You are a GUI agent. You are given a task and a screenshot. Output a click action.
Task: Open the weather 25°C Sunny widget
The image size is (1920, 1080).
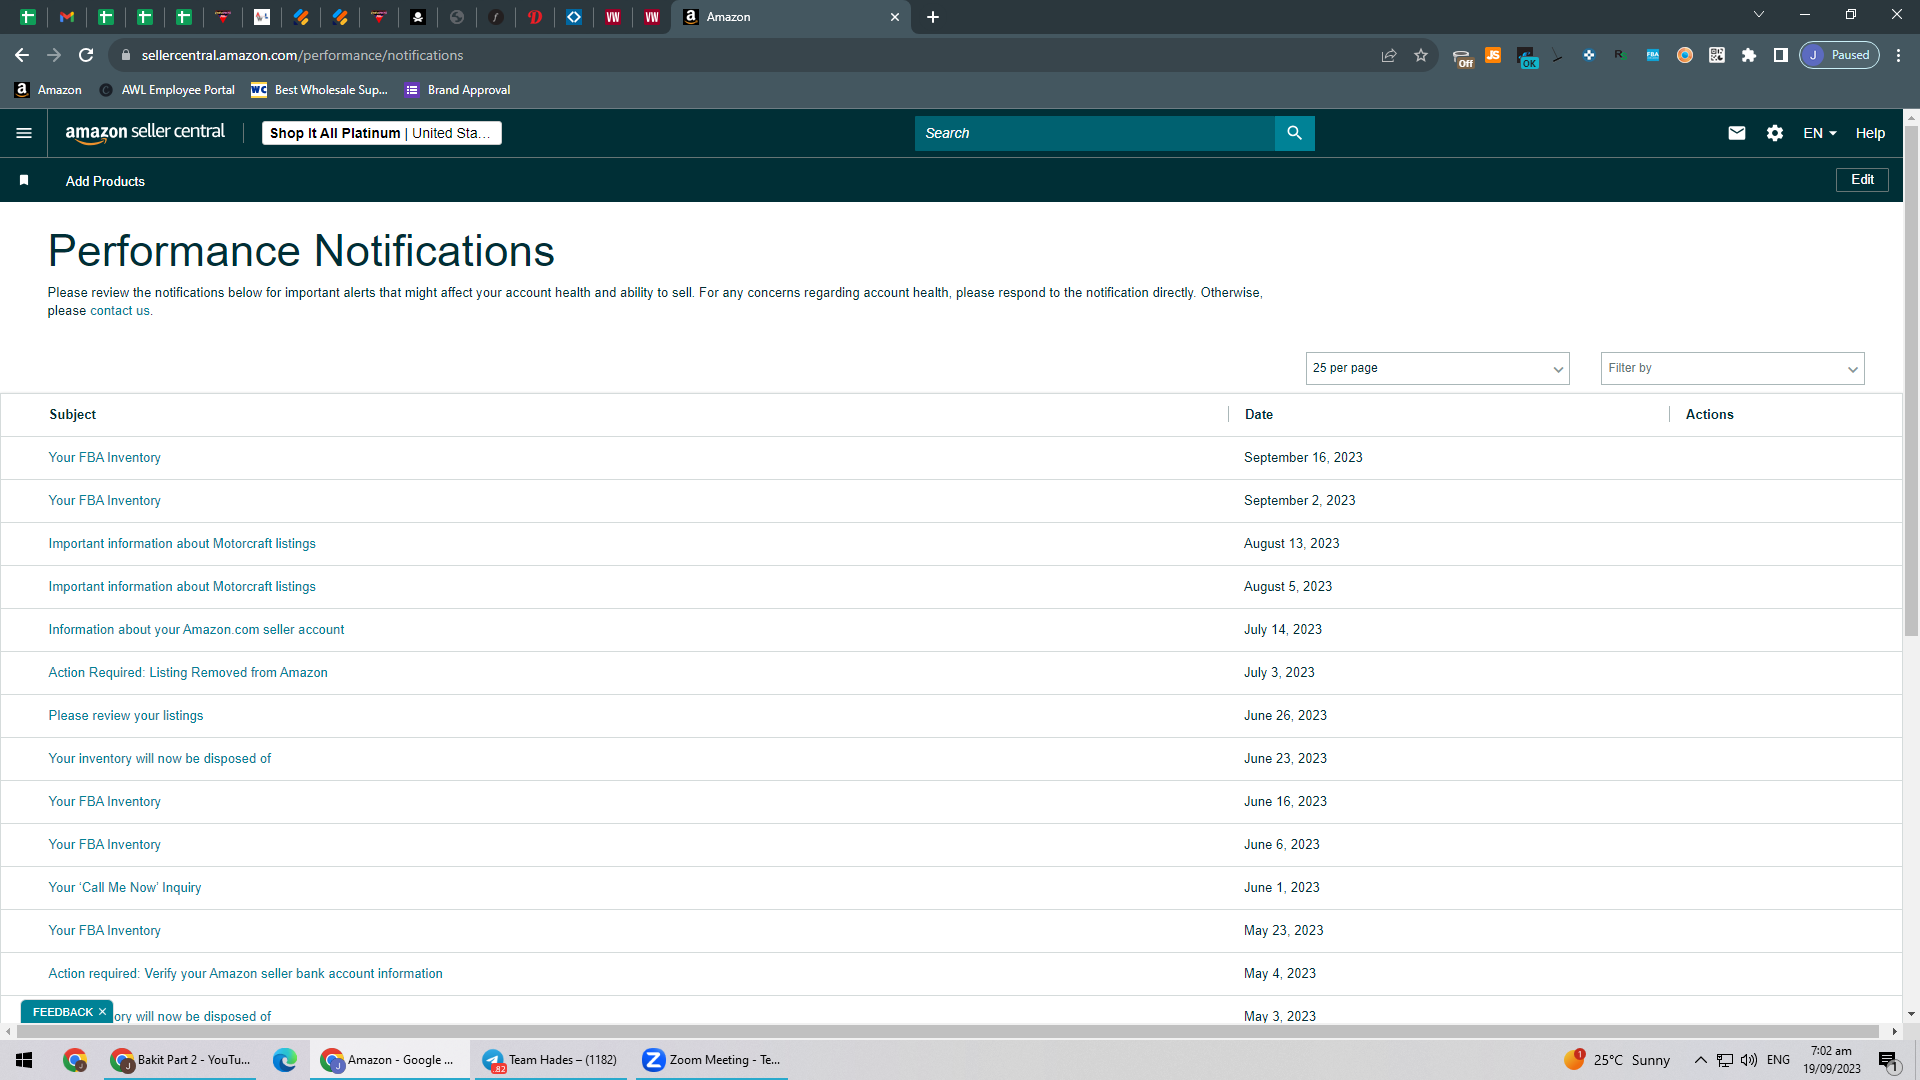pos(1617,1060)
